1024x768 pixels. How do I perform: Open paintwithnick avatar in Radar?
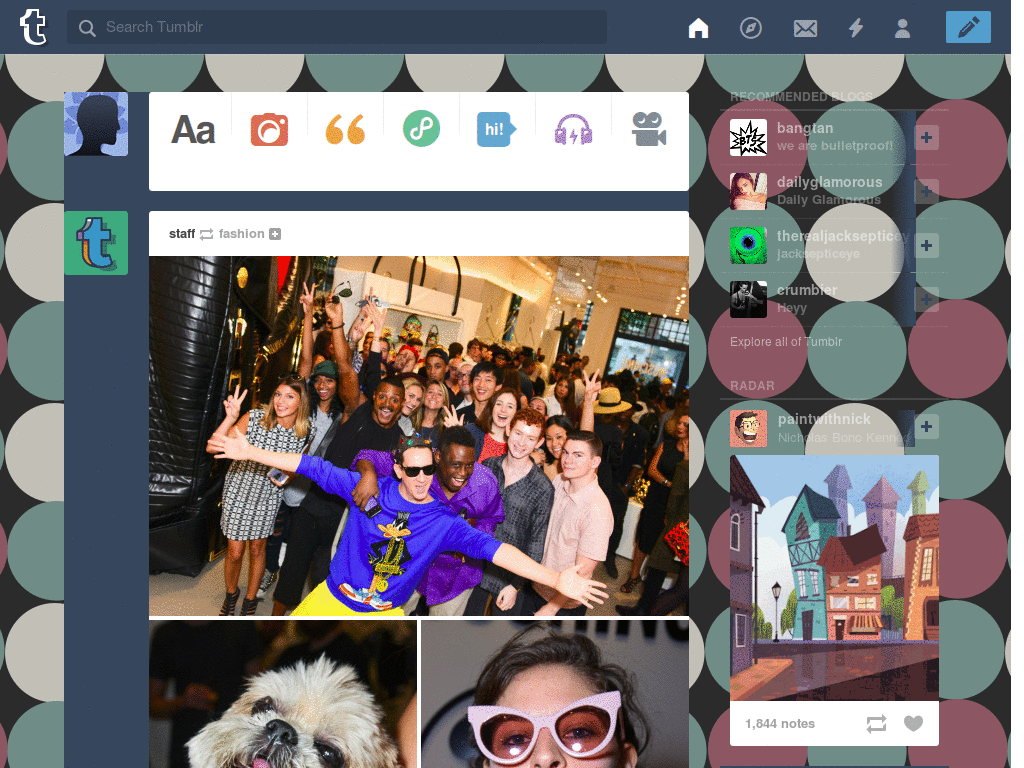pos(748,428)
